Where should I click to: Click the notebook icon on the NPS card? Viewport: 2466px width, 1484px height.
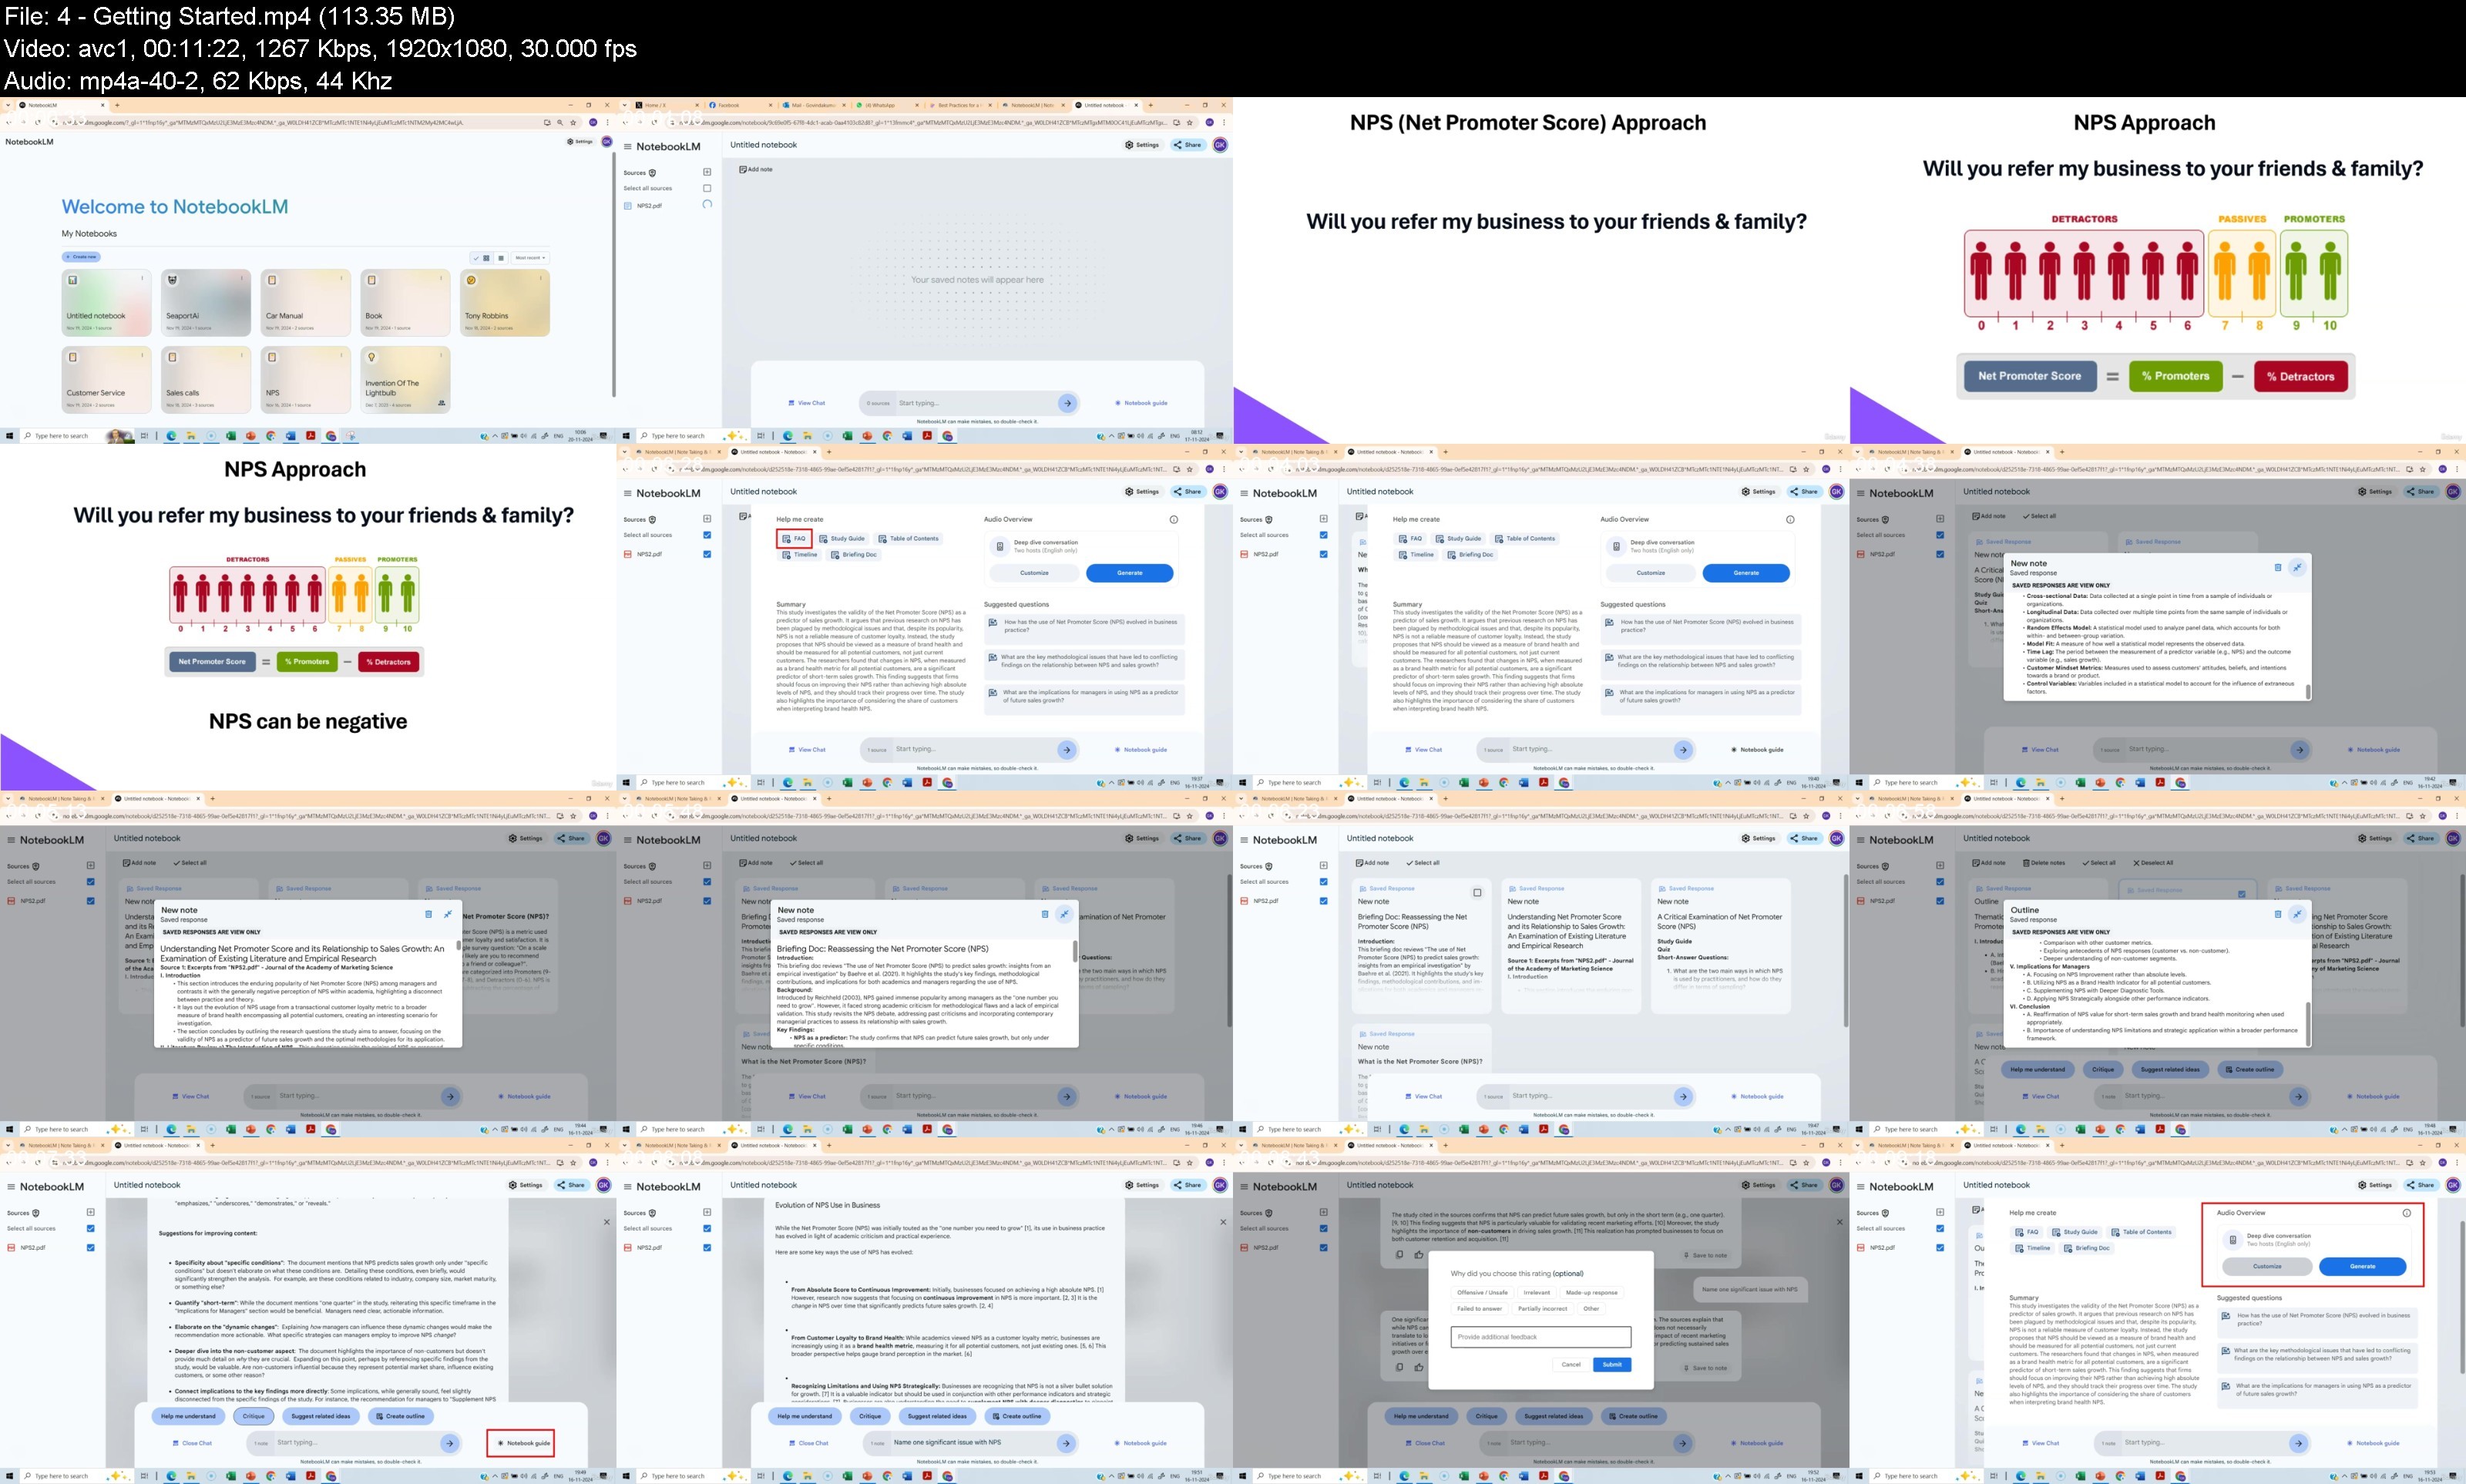coord(272,357)
